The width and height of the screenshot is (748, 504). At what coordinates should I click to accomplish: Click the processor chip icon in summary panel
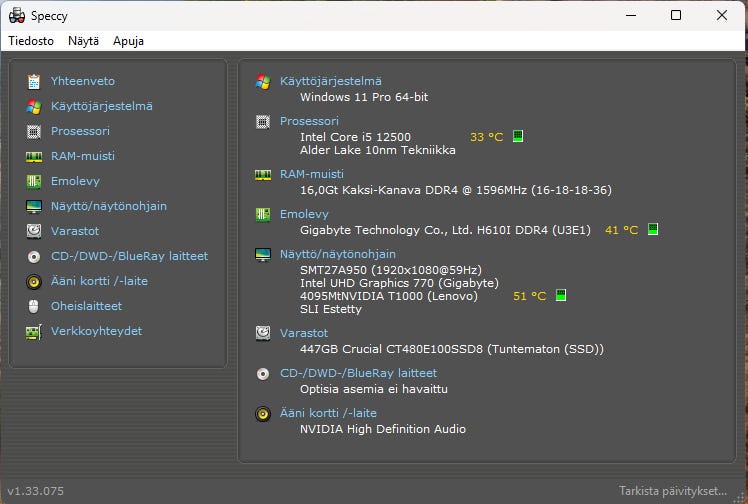263,122
